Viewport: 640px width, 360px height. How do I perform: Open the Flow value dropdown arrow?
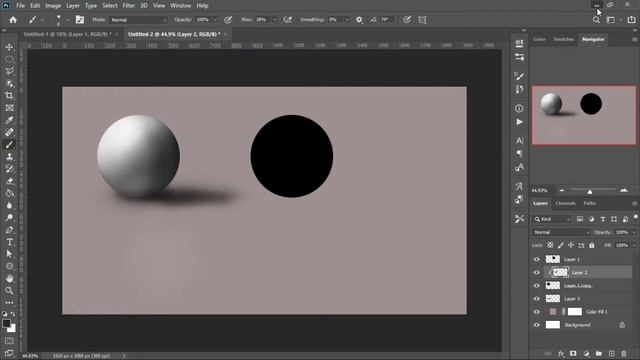(x=275, y=20)
